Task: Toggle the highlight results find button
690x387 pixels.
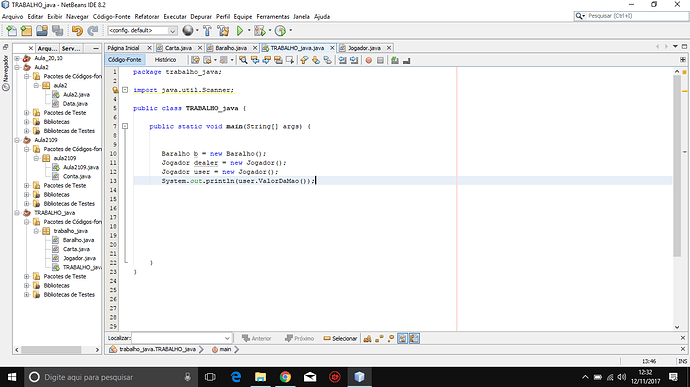Action: [x=402, y=339]
